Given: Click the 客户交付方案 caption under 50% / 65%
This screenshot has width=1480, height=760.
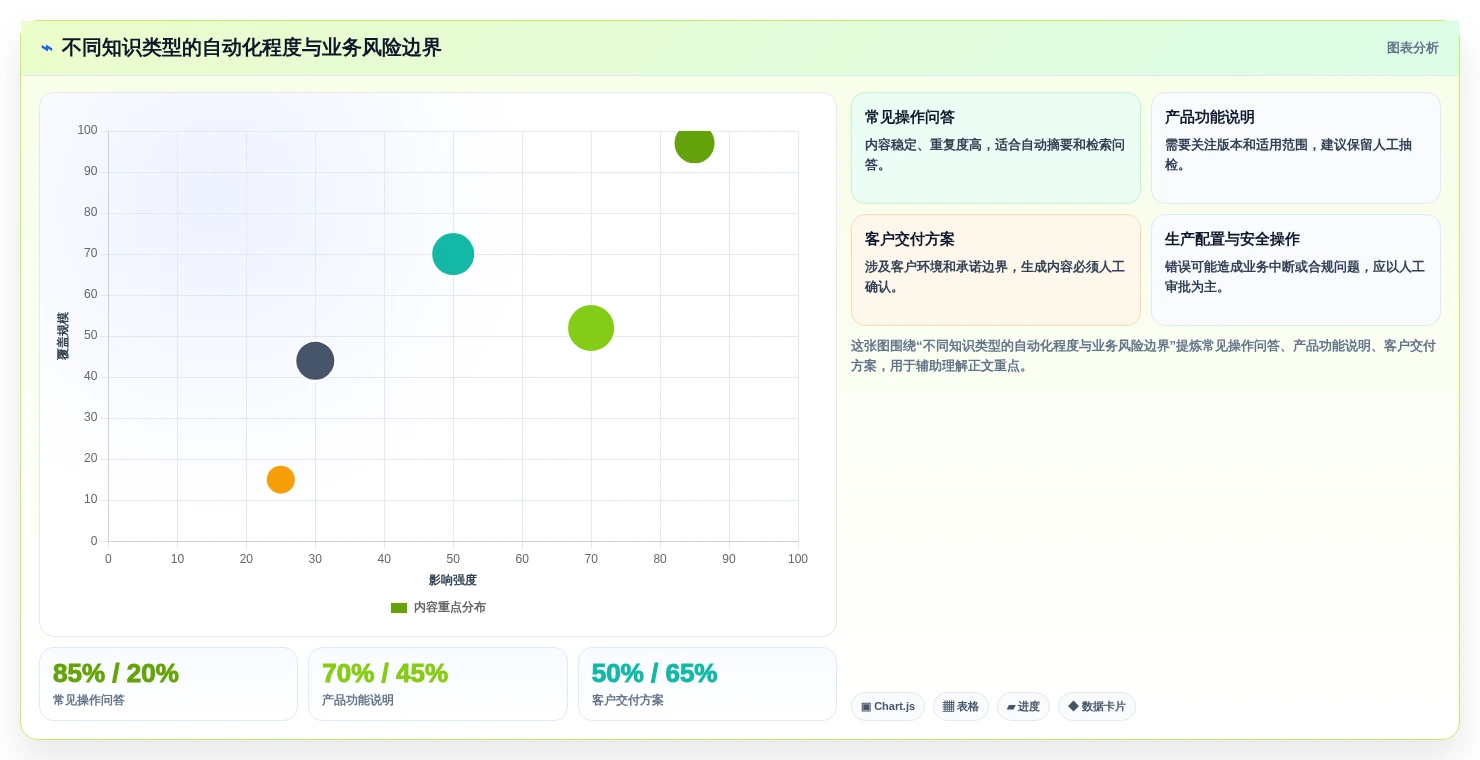Looking at the screenshot, I should (628, 700).
